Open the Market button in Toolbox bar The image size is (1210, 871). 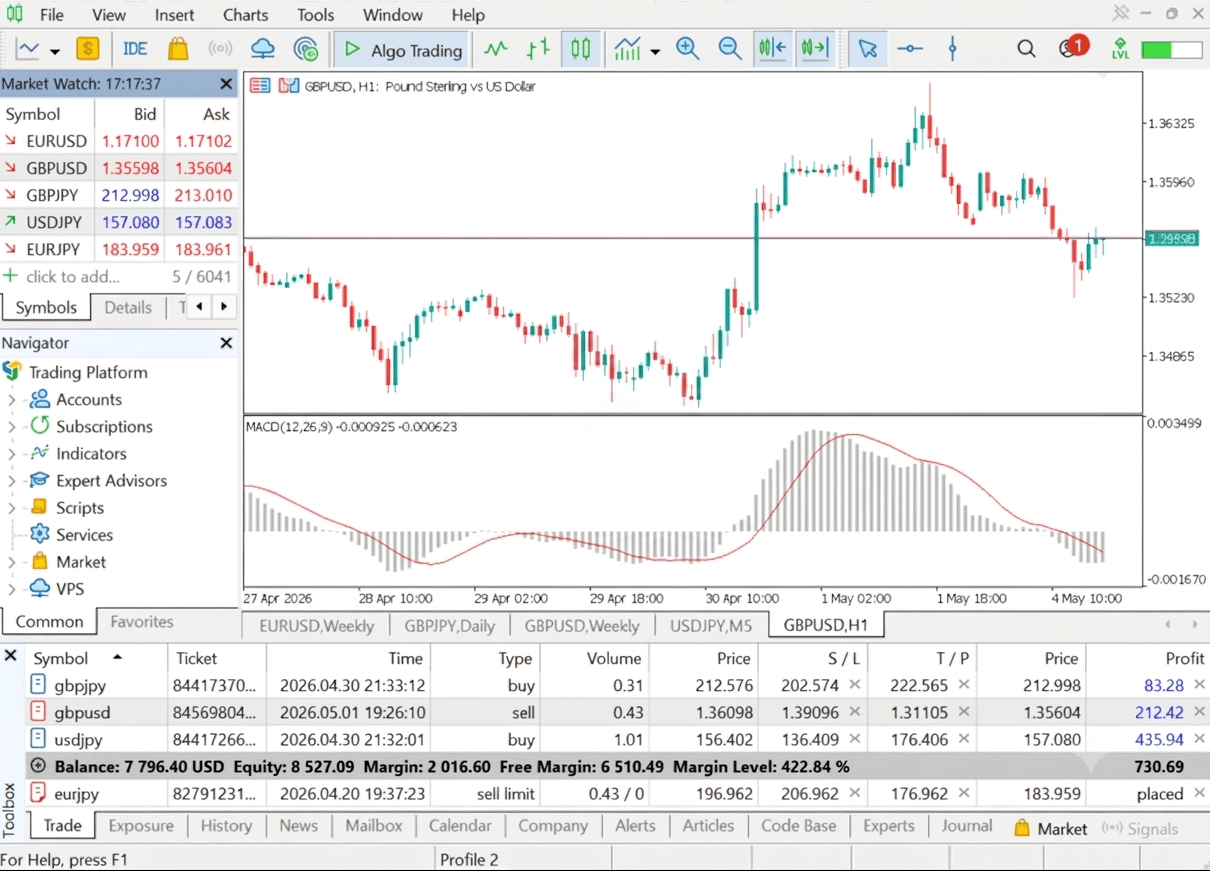pyautogui.click(x=1050, y=828)
